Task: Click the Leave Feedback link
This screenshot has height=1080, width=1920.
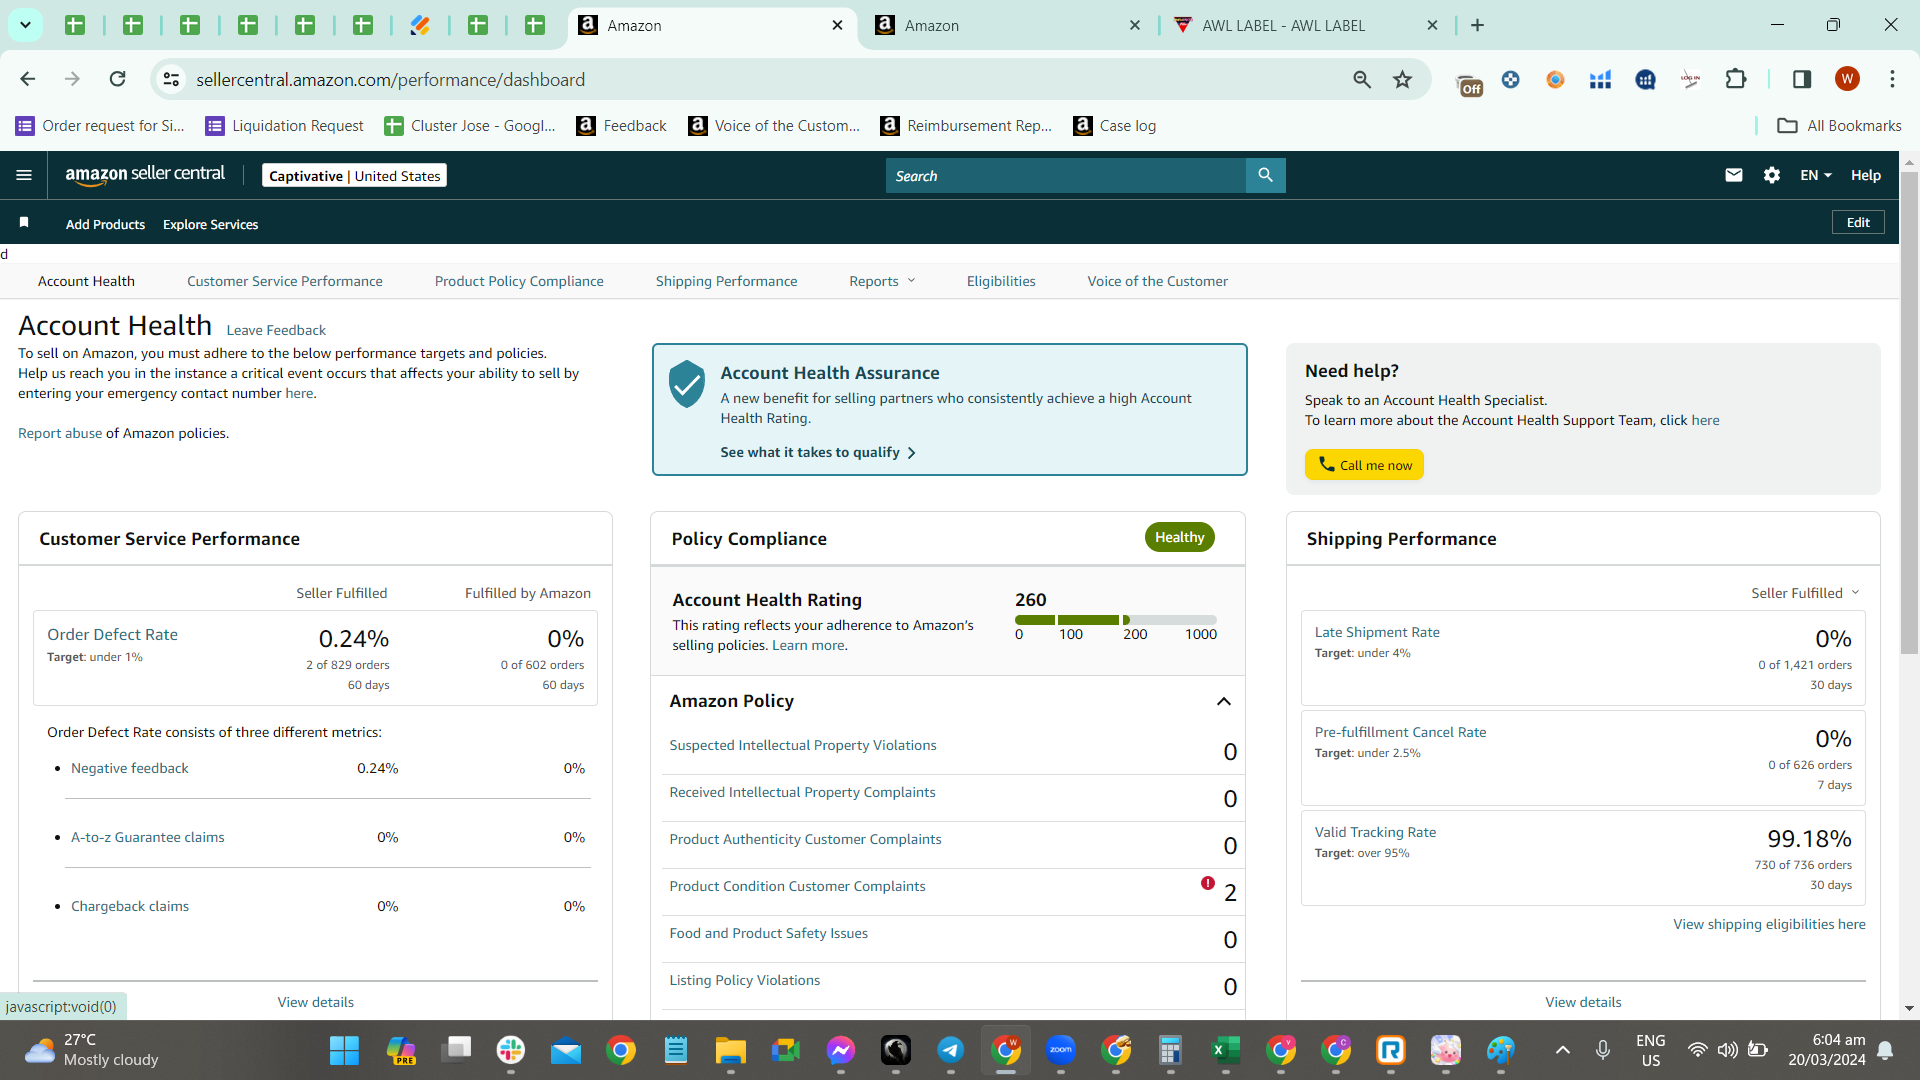Action: 276,330
